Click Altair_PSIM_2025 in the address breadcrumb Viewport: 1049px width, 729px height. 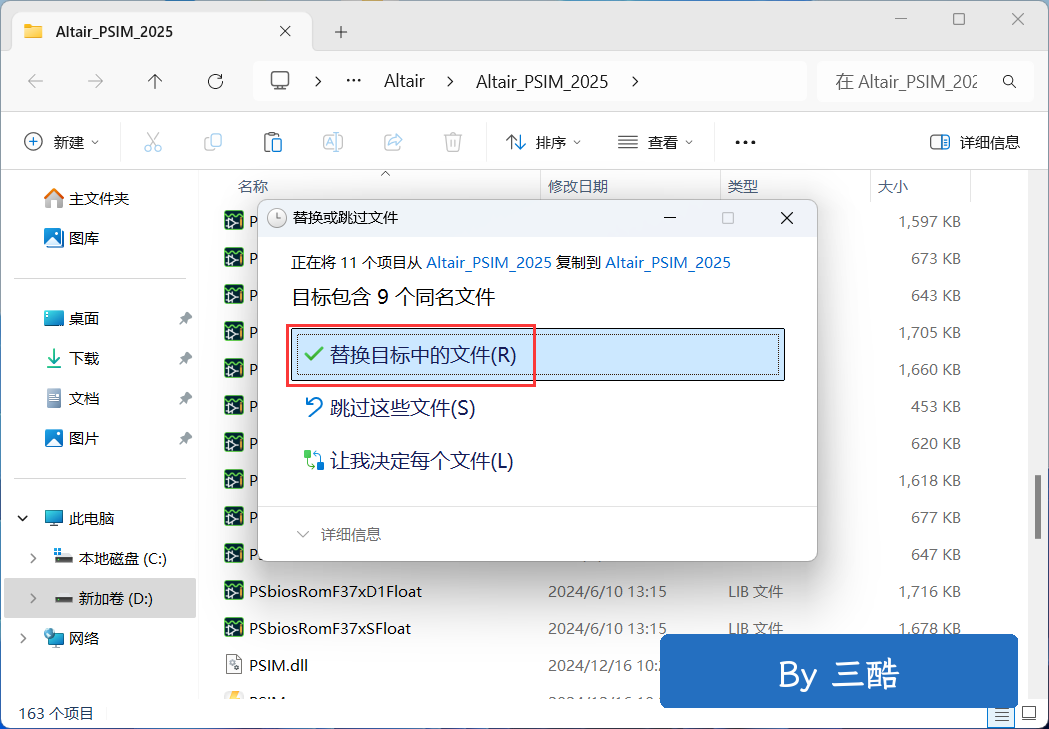tap(542, 82)
